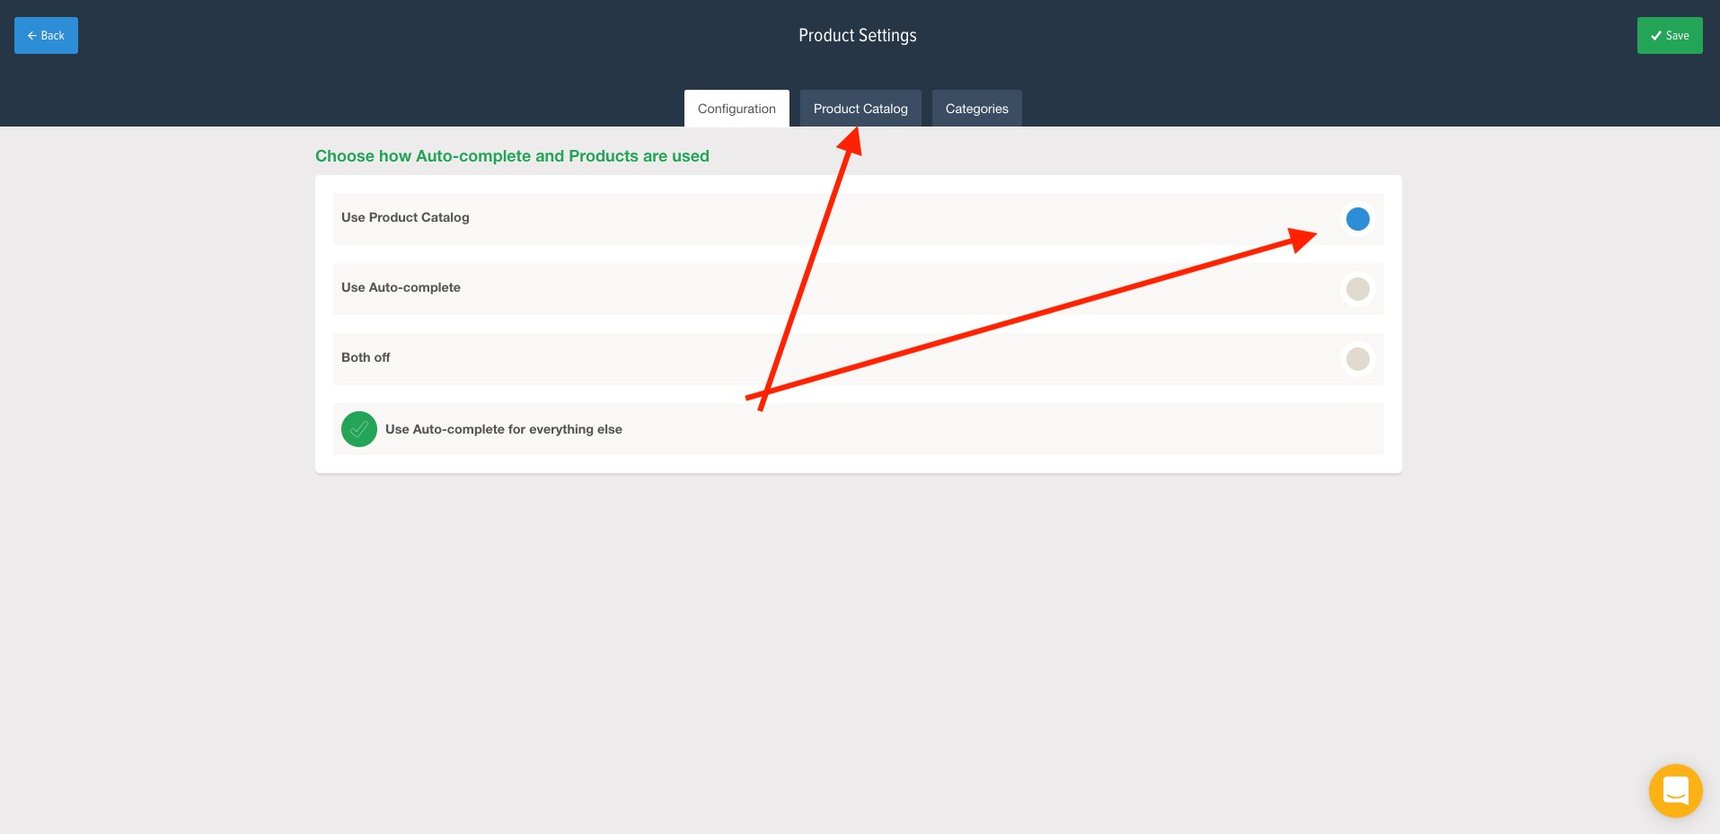Click the "Both off" row label
1720x834 pixels.
(366, 358)
